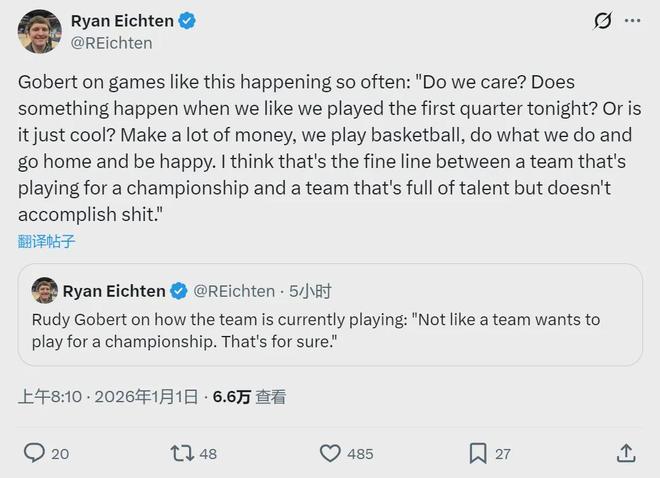The image size is (660, 478).
Task: Click the 5小时 quoted tweet timestamp
Action: 311,291
